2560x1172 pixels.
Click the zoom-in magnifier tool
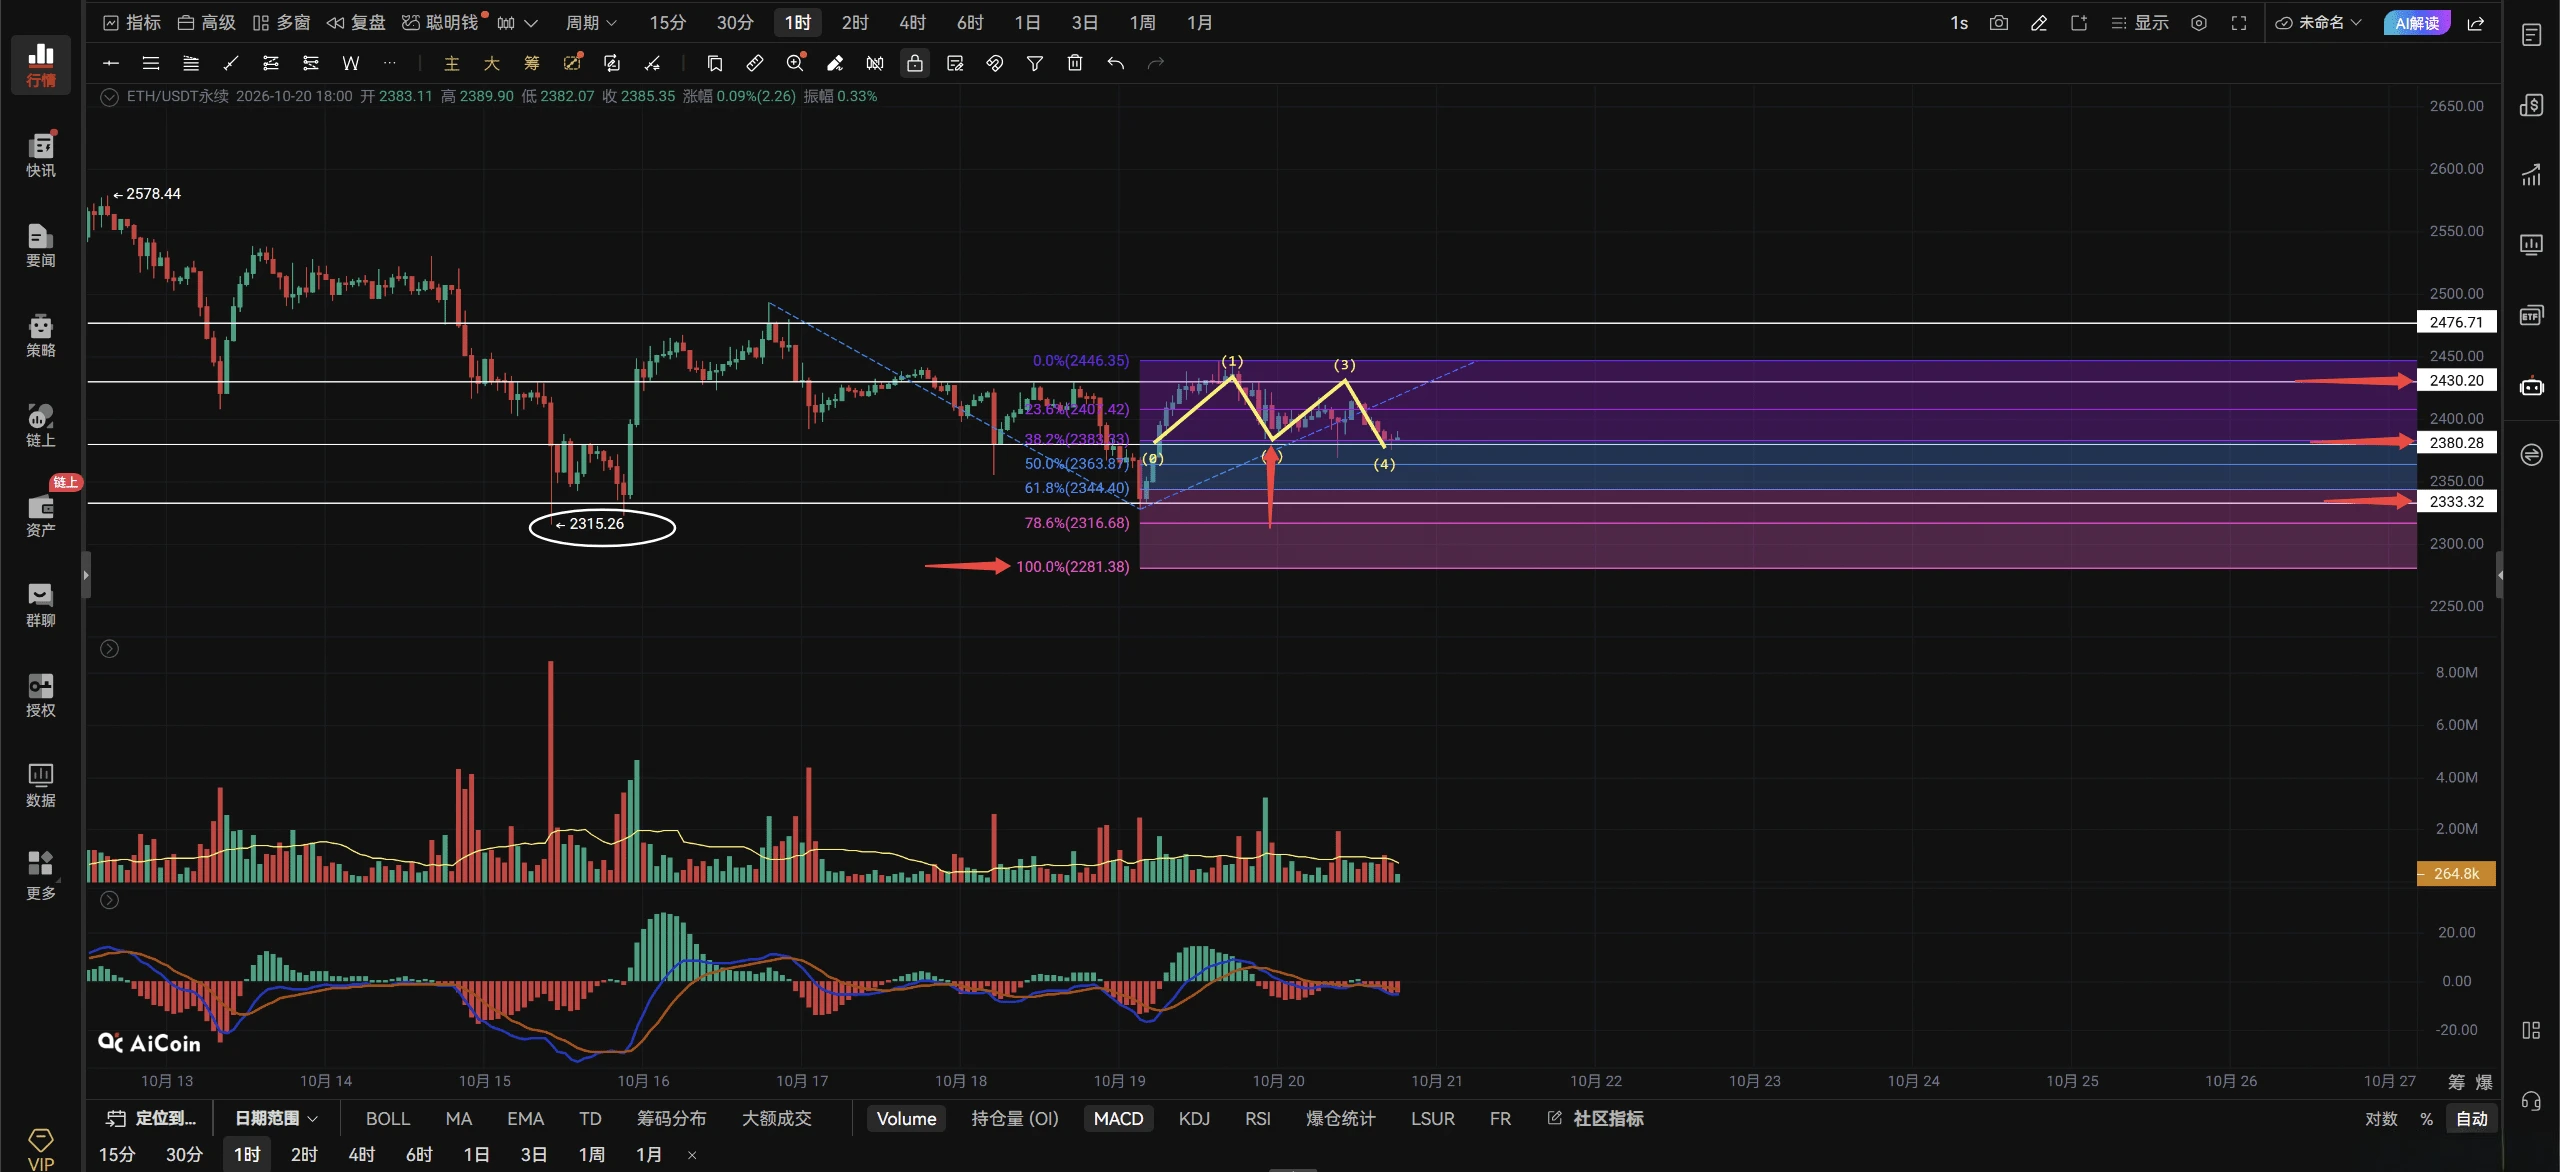tap(795, 63)
